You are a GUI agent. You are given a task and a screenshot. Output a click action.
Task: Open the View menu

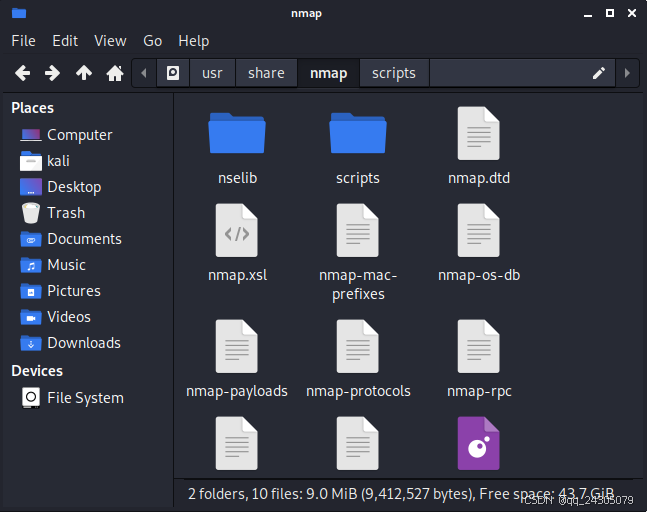click(110, 41)
